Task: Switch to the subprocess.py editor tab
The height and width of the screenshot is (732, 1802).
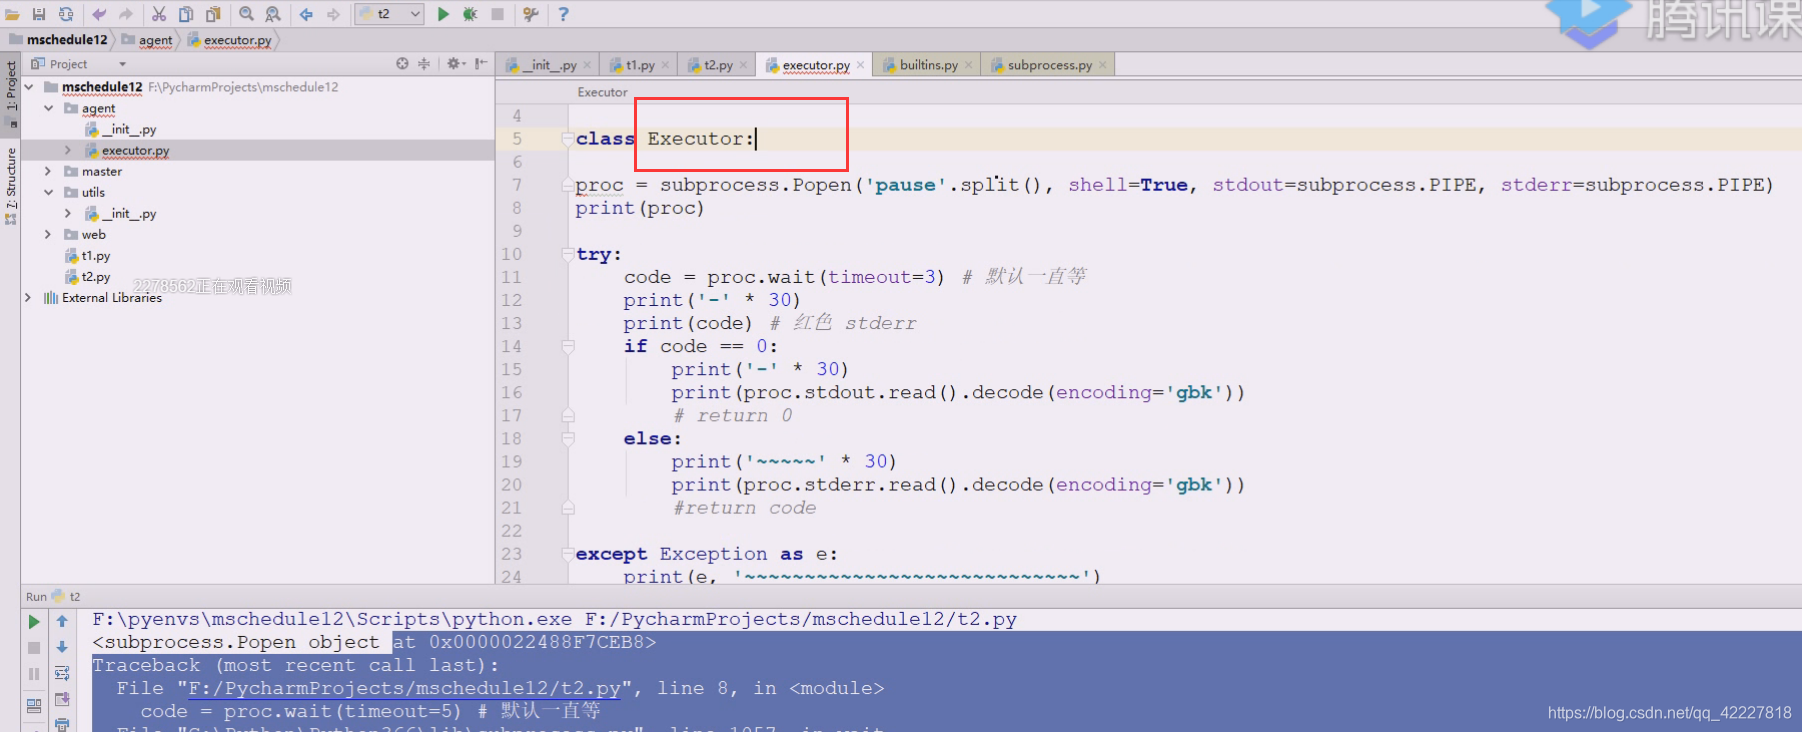Action: 1048,65
